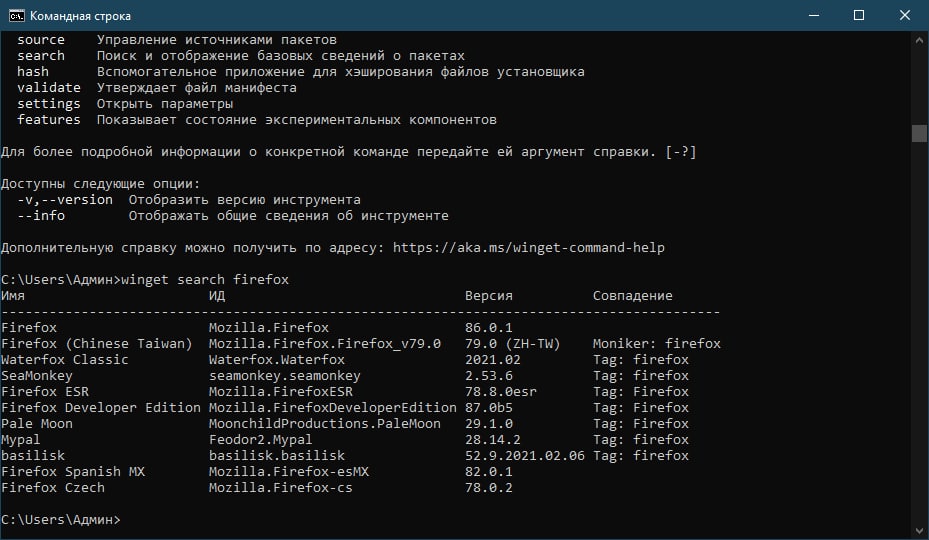Image resolution: width=929 pixels, height=540 pixels.
Task: Click 'Версия' column header
Action: click(489, 296)
